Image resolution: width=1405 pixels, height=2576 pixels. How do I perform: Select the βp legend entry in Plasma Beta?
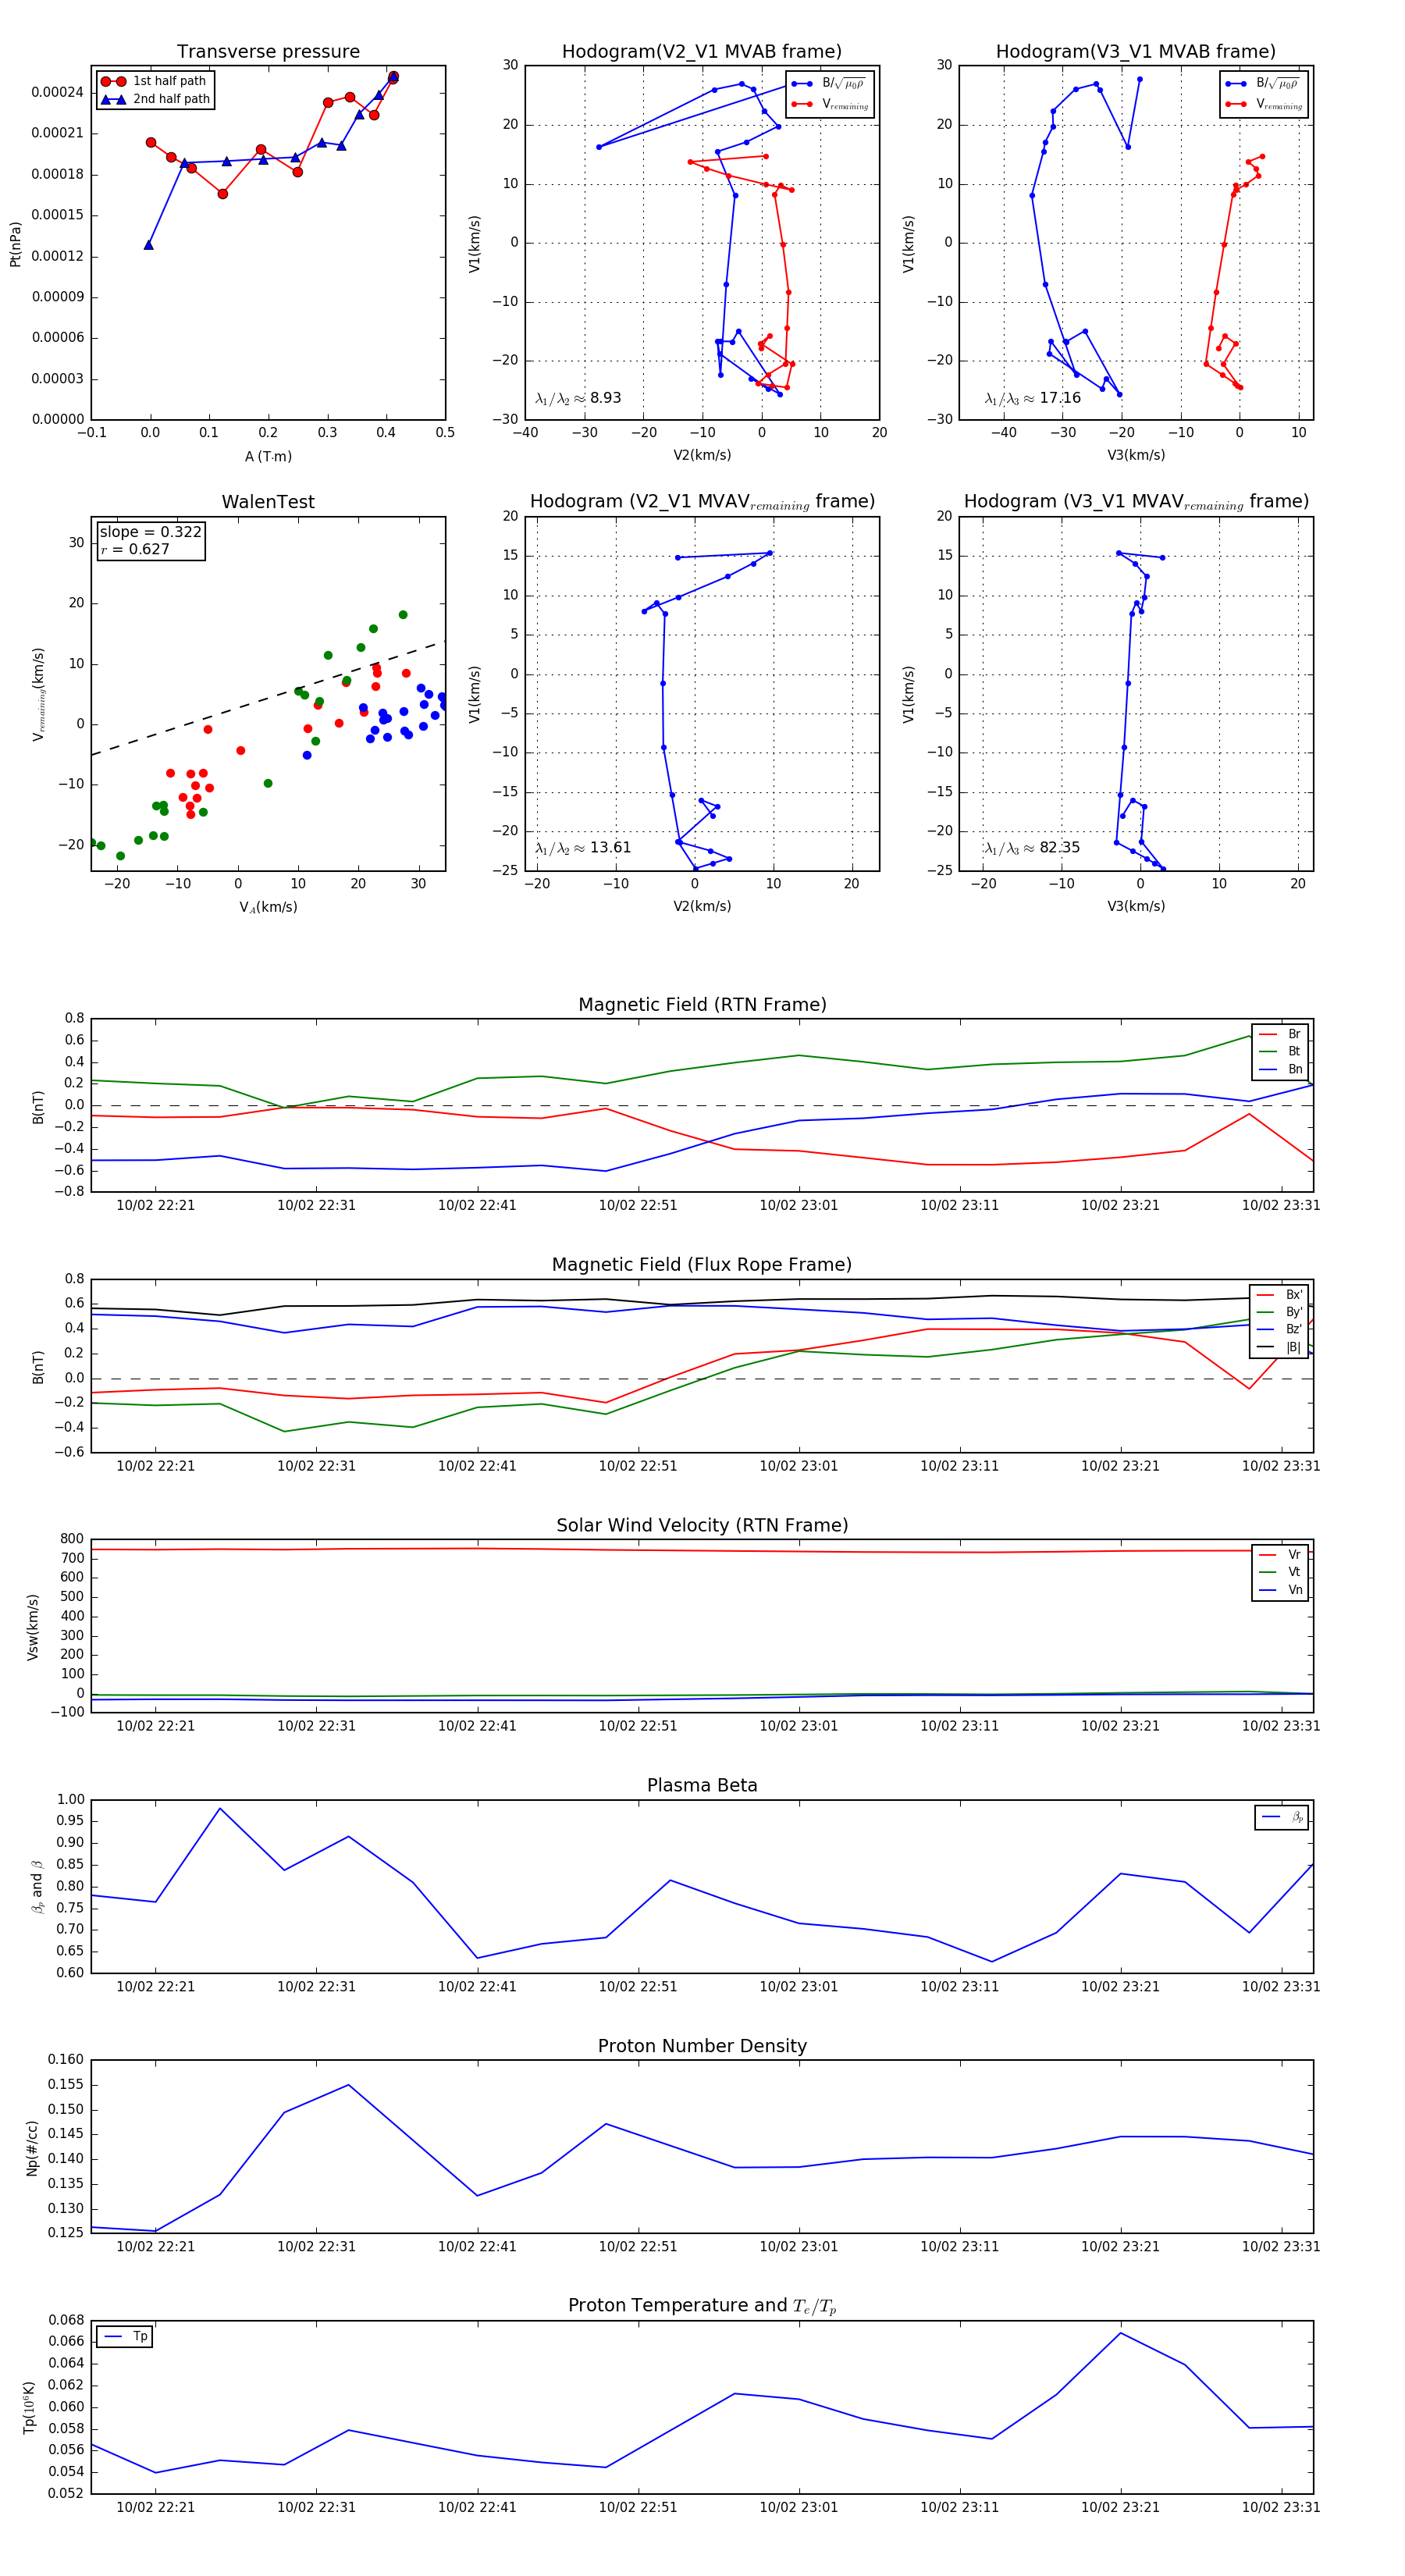tap(1282, 1817)
